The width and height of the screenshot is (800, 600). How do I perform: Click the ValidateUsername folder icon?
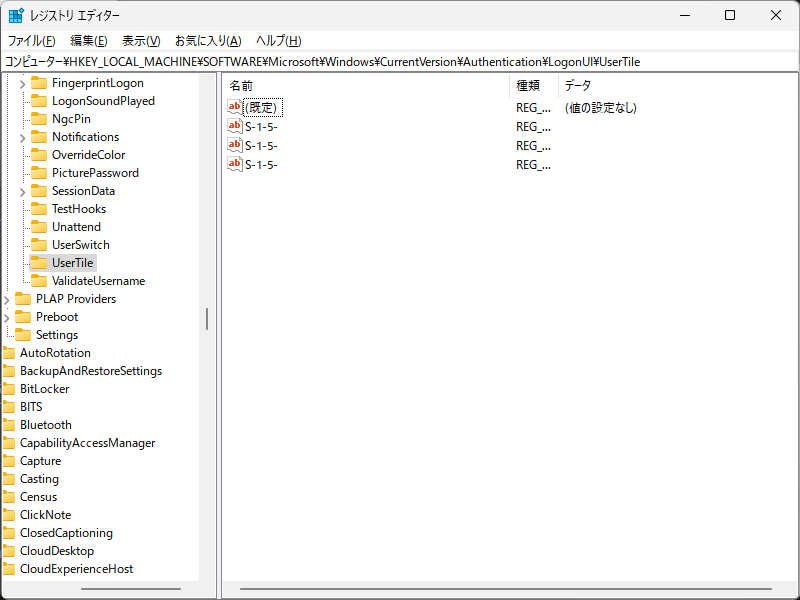(39, 281)
